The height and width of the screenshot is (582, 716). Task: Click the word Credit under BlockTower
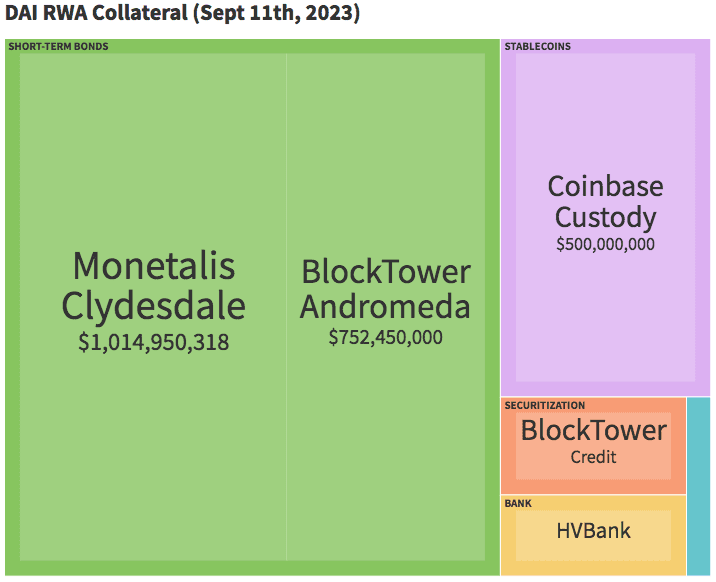pyautogui.click(x=593, y=457)
